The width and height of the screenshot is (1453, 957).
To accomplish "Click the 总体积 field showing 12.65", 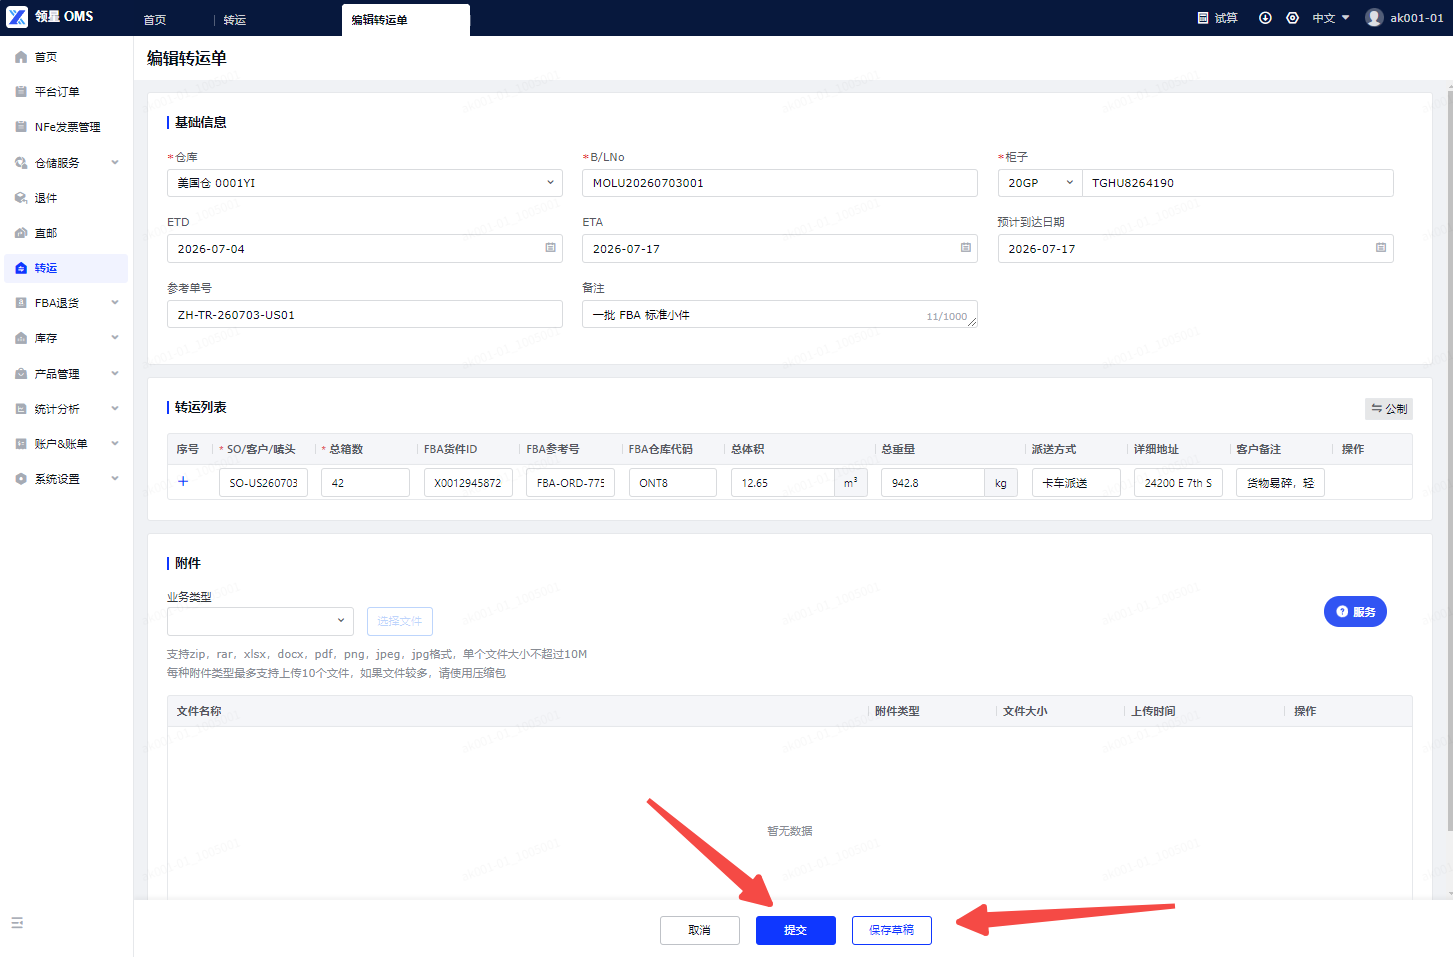I will [x=783, y=483].
